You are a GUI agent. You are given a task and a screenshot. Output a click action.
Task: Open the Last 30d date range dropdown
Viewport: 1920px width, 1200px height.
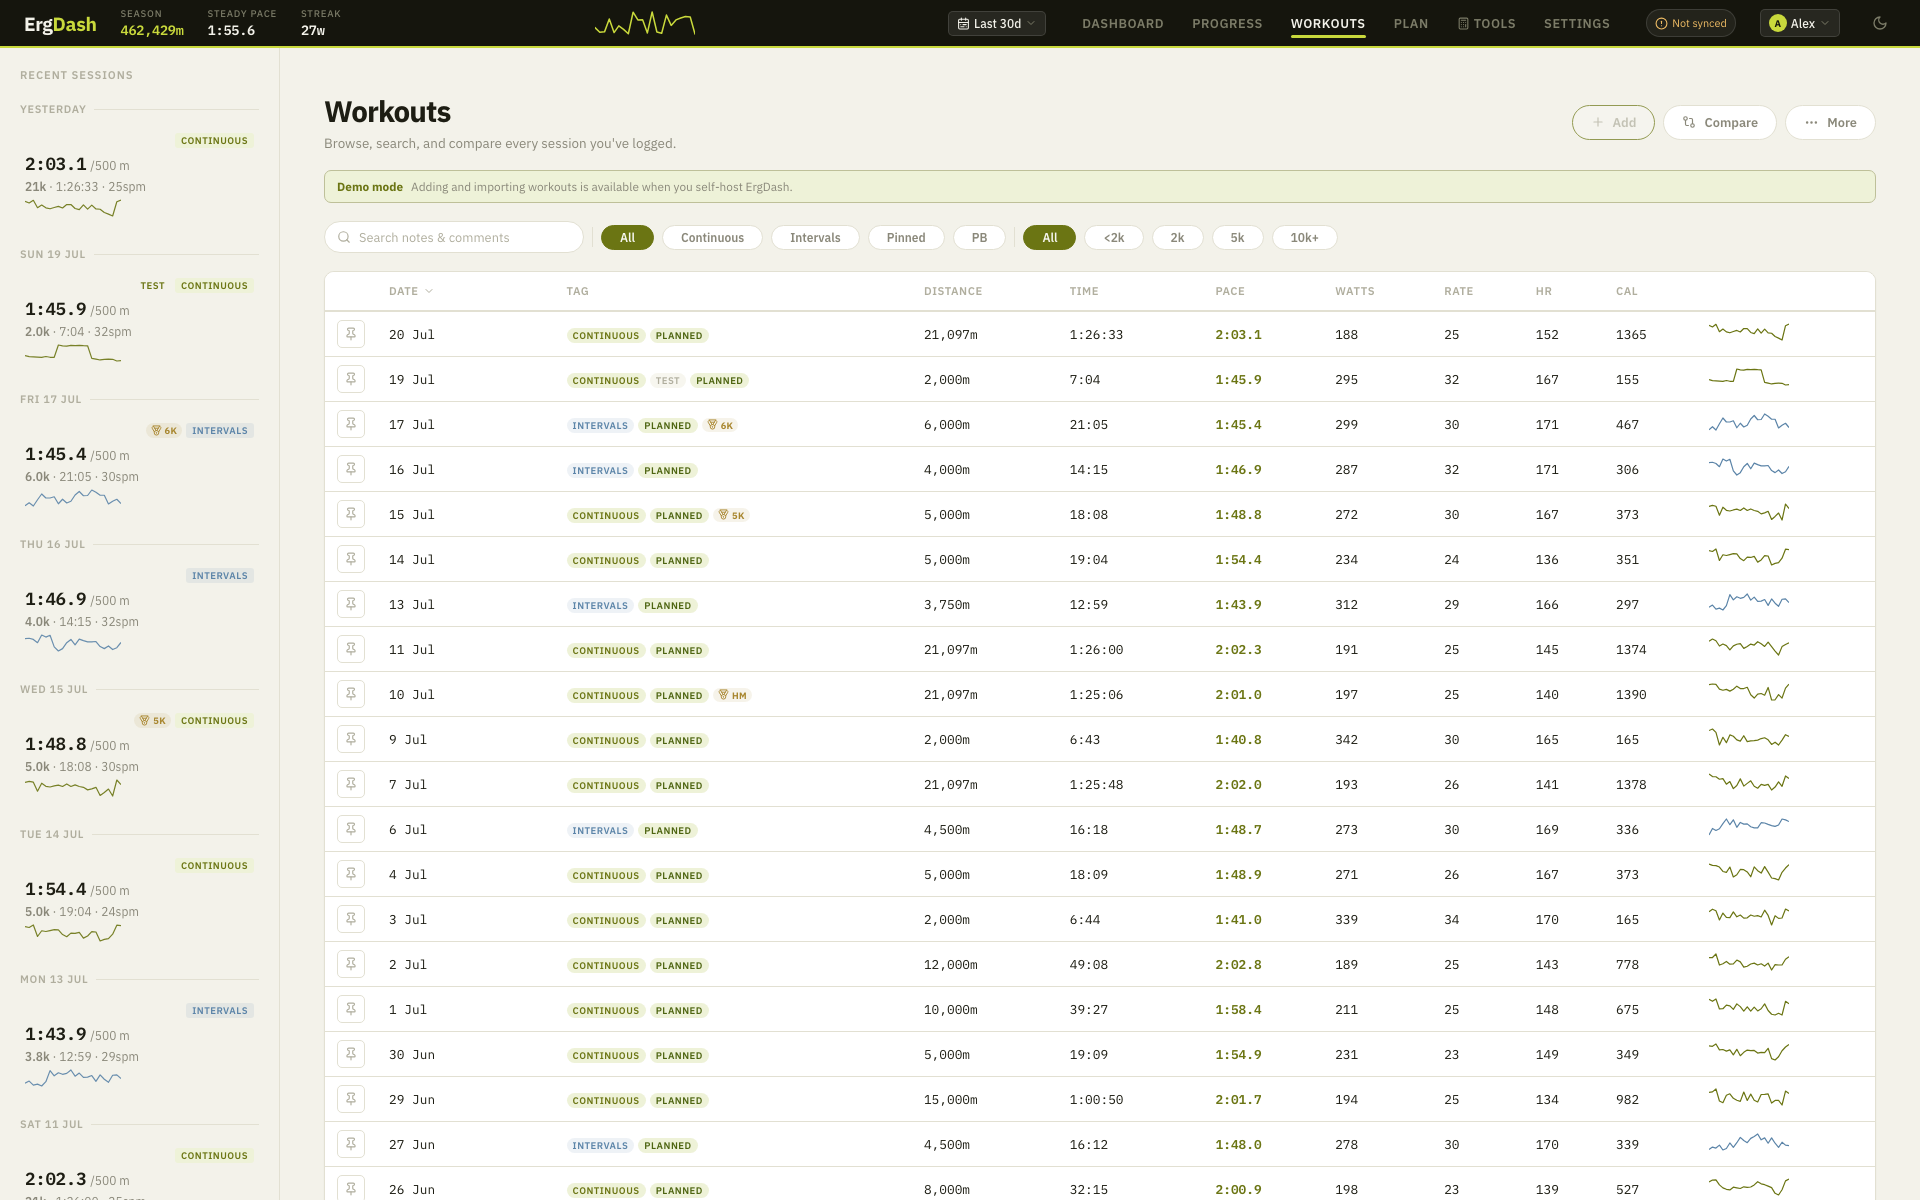pyautogui.click(x=997, y=23)
